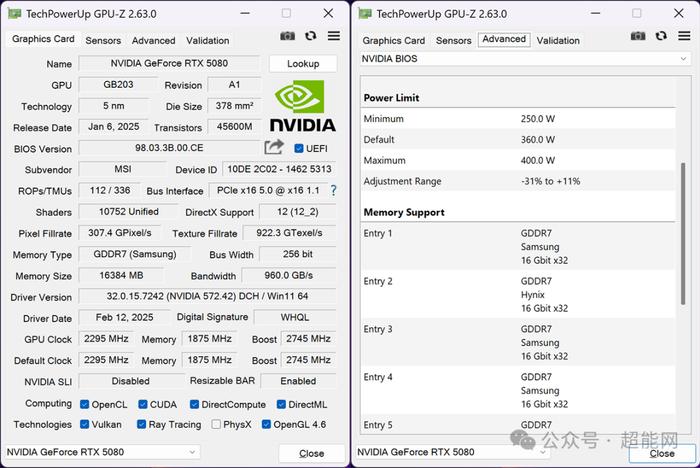Viewport: 700px width, 468px height.
Task: Click the Shaders value 10752 Unified
Action: pyautogui.click(x=129, y=211)
